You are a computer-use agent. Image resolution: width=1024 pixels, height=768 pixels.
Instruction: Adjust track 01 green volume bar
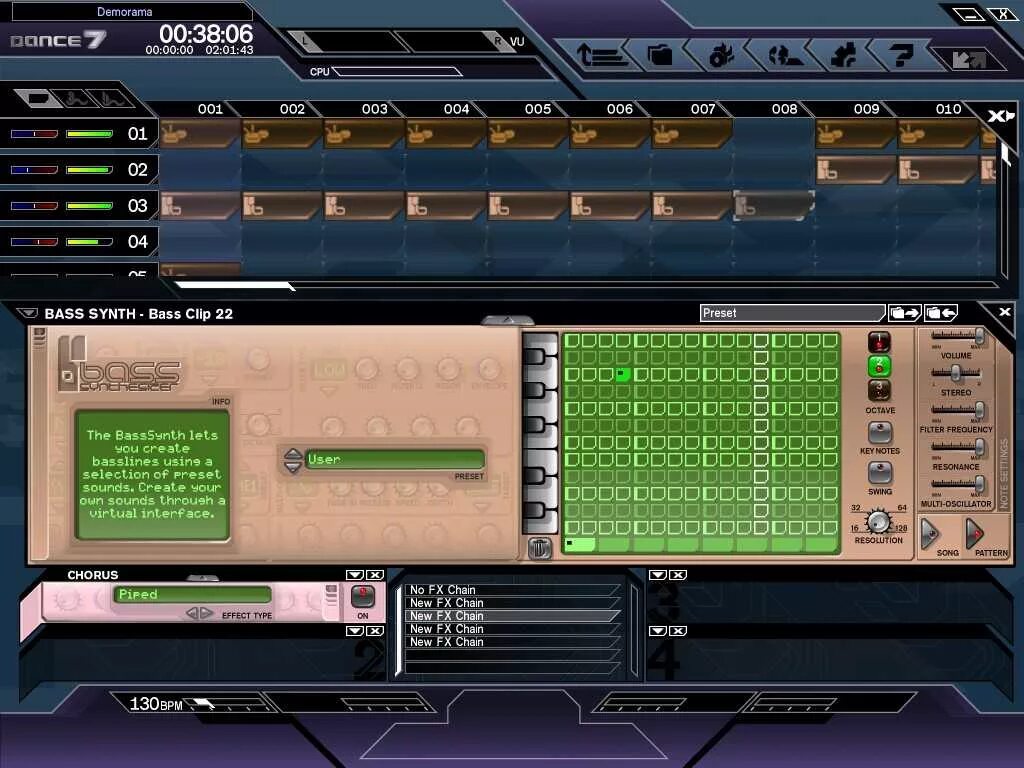click(x=89, y=134)
